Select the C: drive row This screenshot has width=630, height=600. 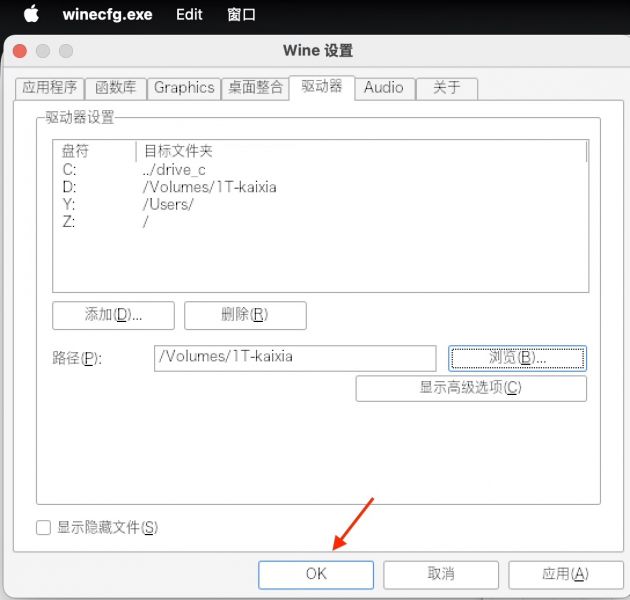[320, 170]
